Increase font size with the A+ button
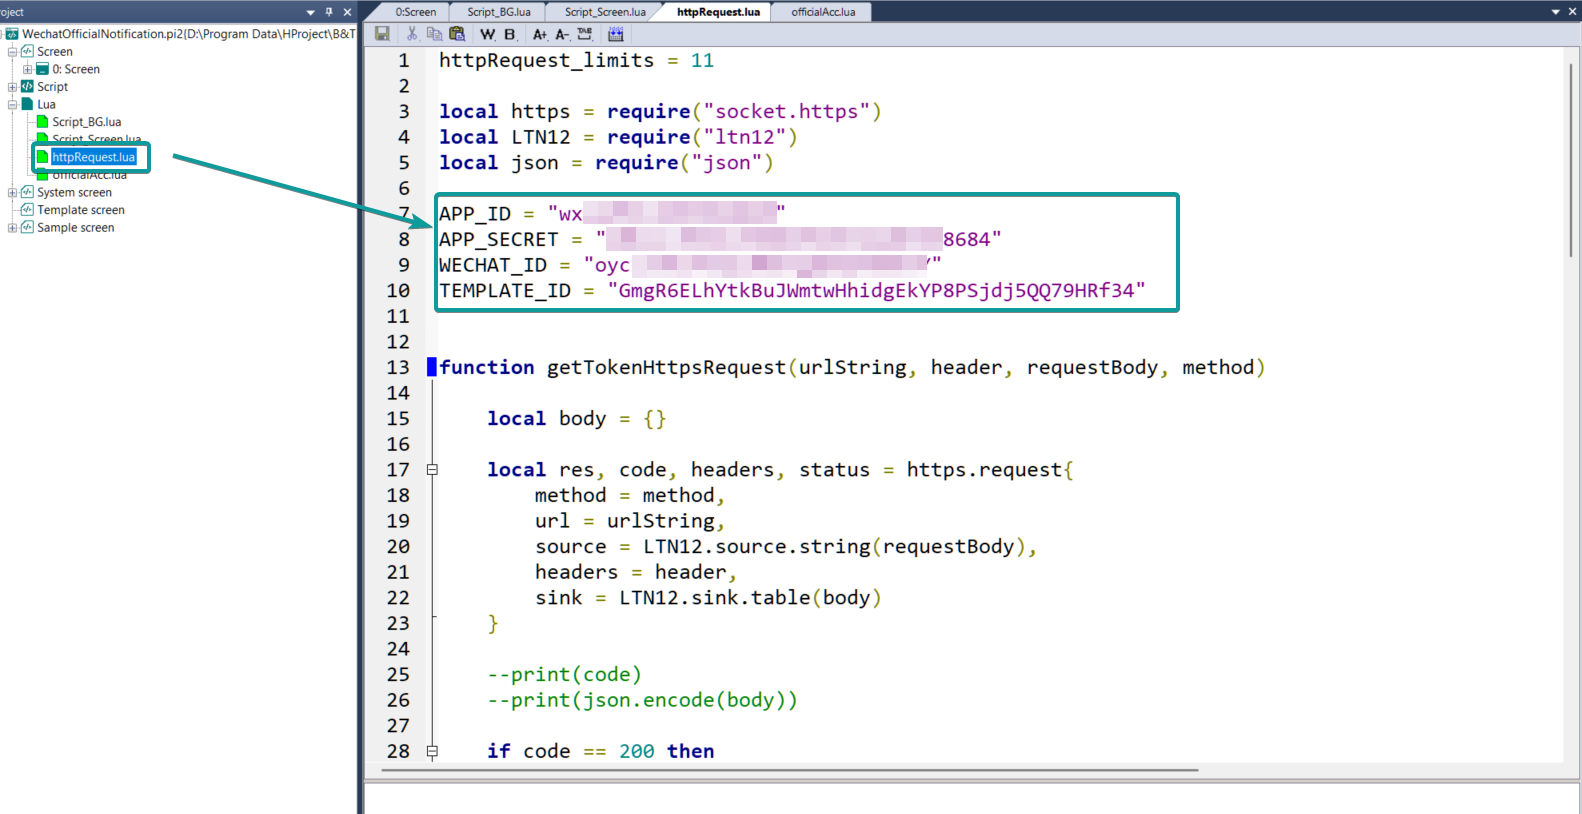The width and height of the screenshot is (1582, 814). [x=540, y=34]
